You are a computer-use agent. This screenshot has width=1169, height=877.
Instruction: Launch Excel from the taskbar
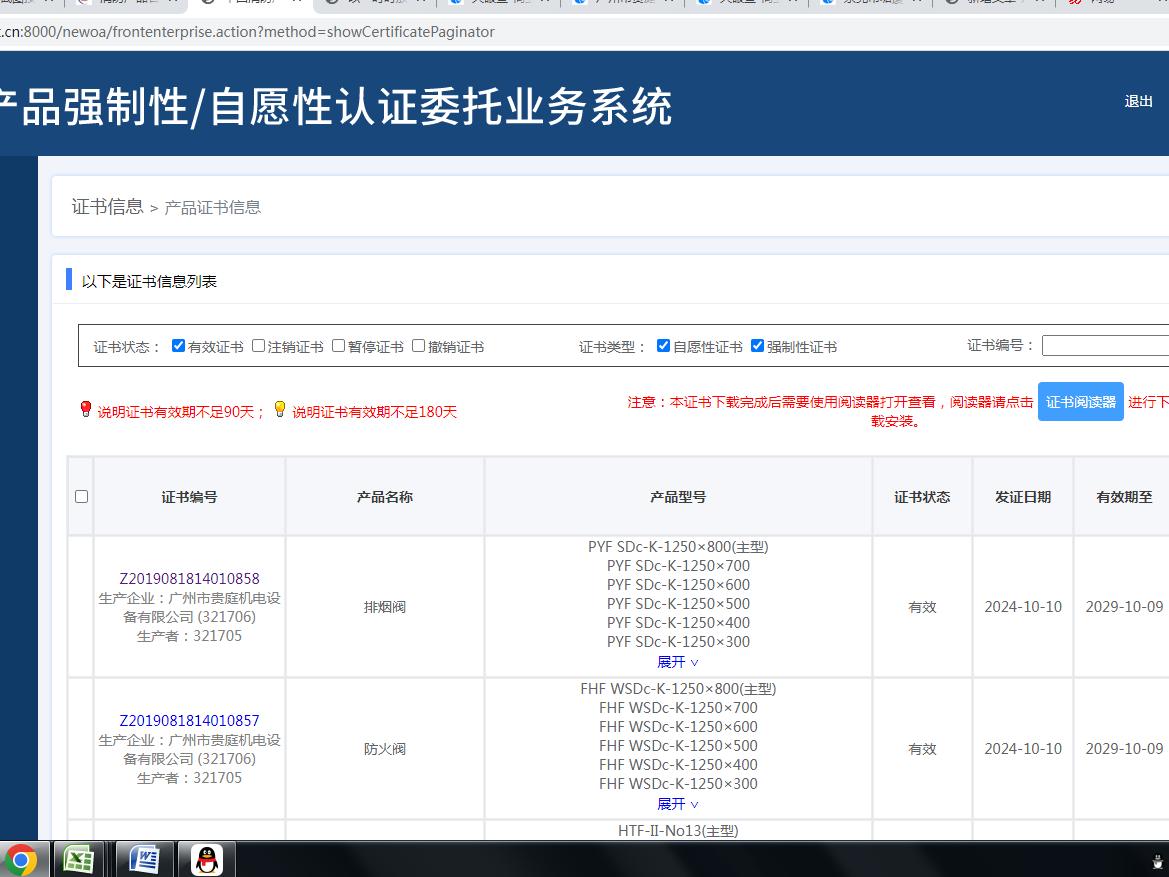tap(78, 858)
